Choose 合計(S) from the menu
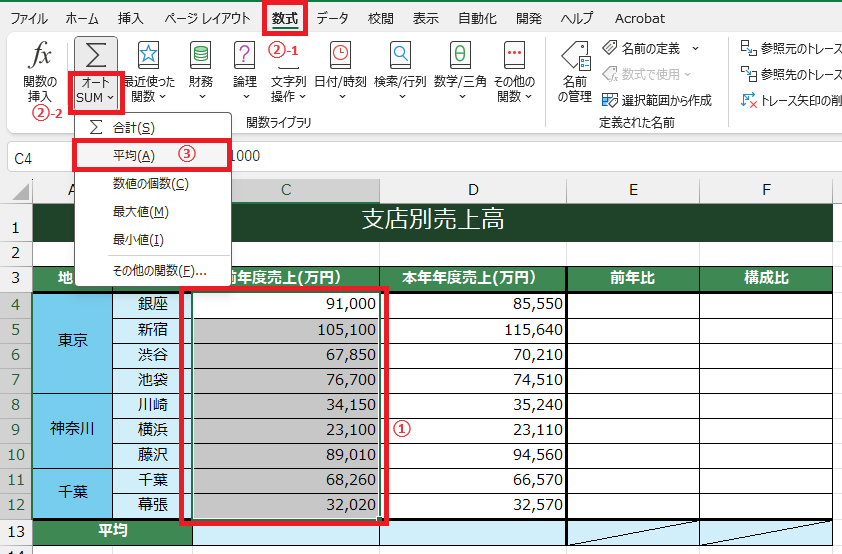The height and width of the screenshot is (554, 842). (x=153, y=127)
